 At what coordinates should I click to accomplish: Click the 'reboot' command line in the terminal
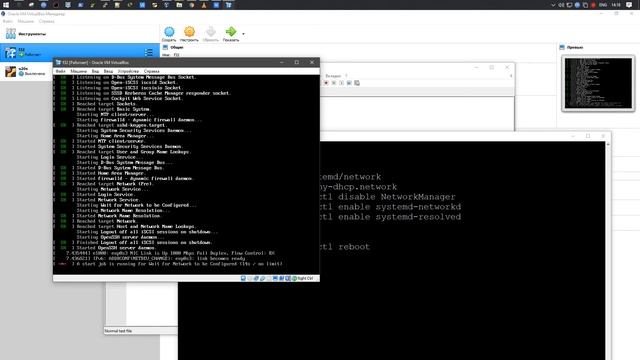tap(345, 247)
